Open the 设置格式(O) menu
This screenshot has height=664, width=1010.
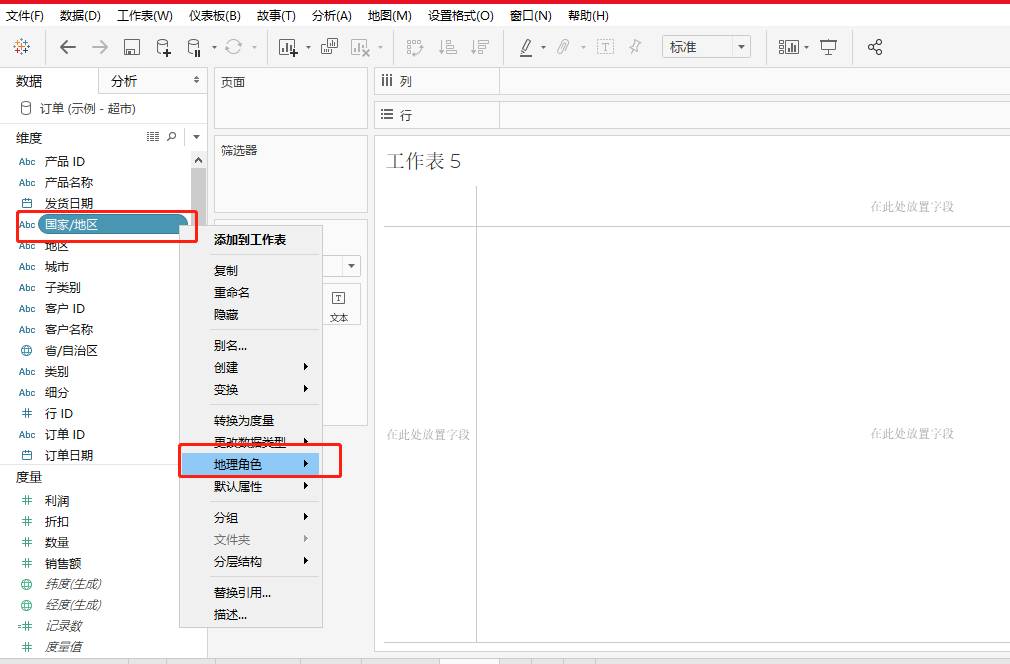(461, 15)
